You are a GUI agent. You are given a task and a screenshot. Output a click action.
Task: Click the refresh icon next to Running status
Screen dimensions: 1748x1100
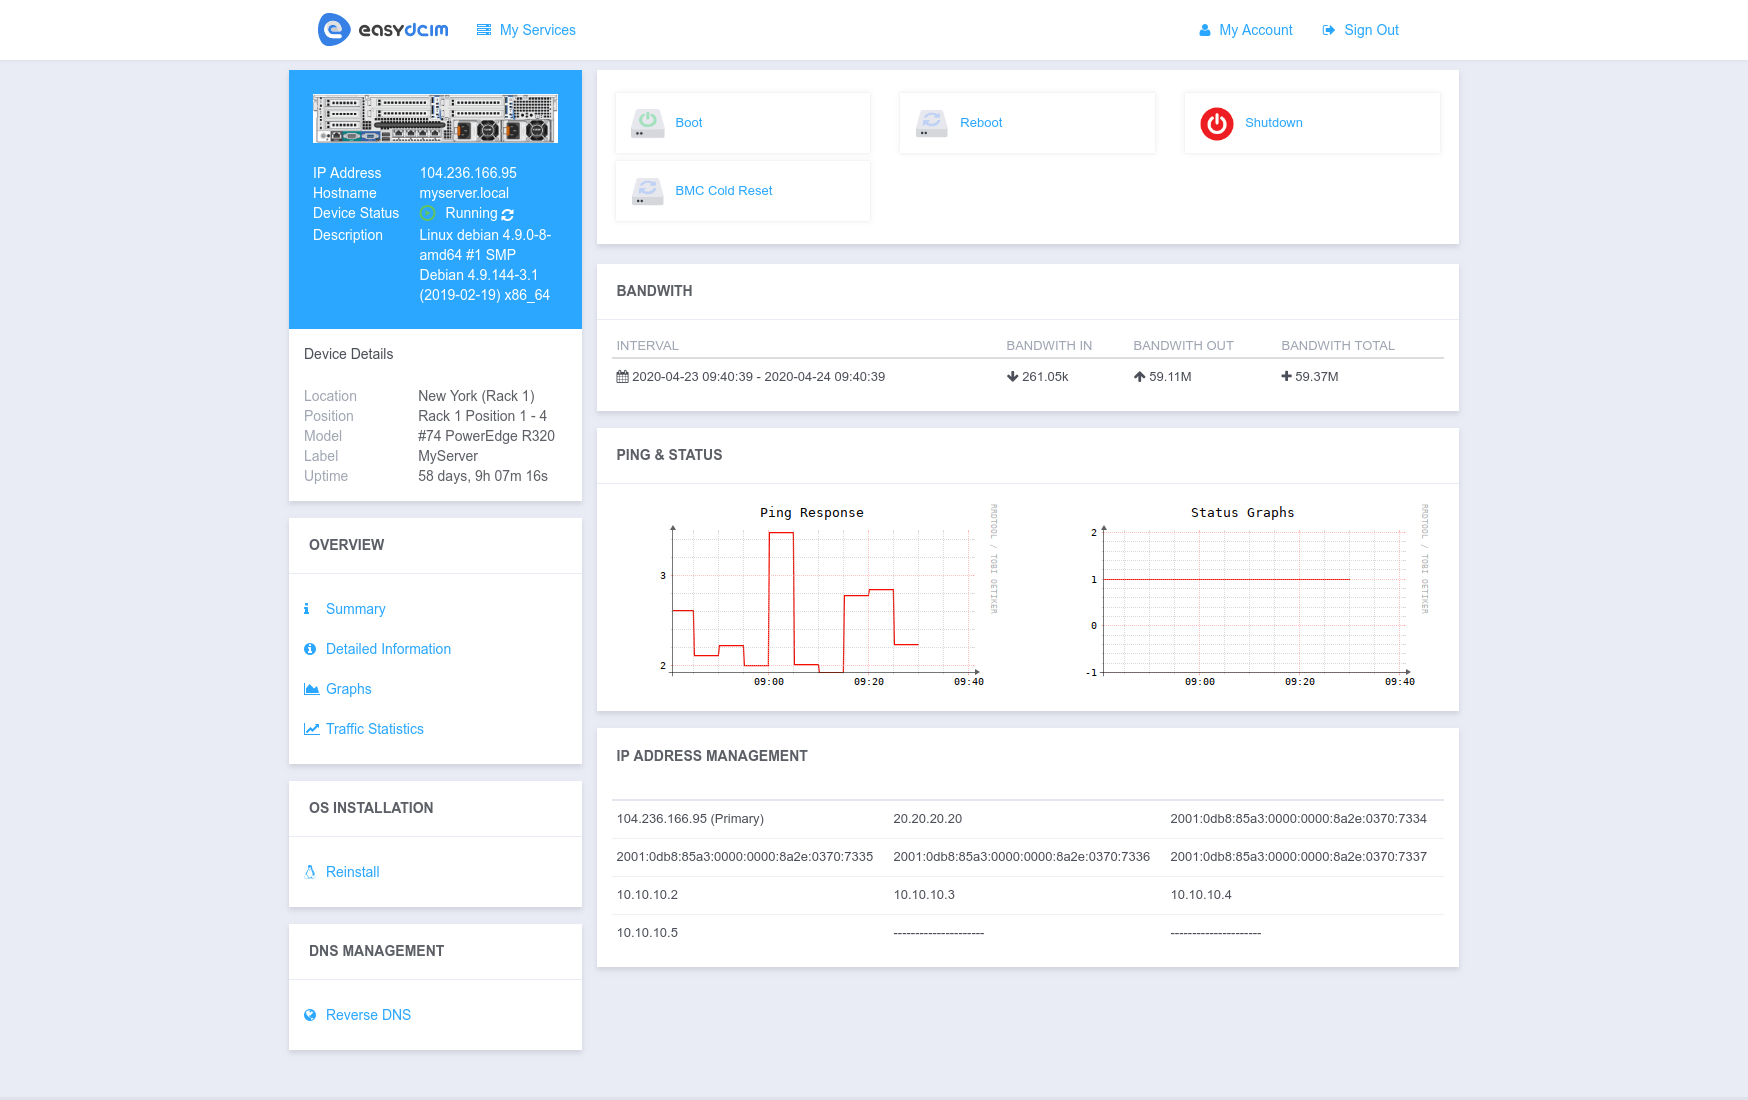[x=508, y=214]
